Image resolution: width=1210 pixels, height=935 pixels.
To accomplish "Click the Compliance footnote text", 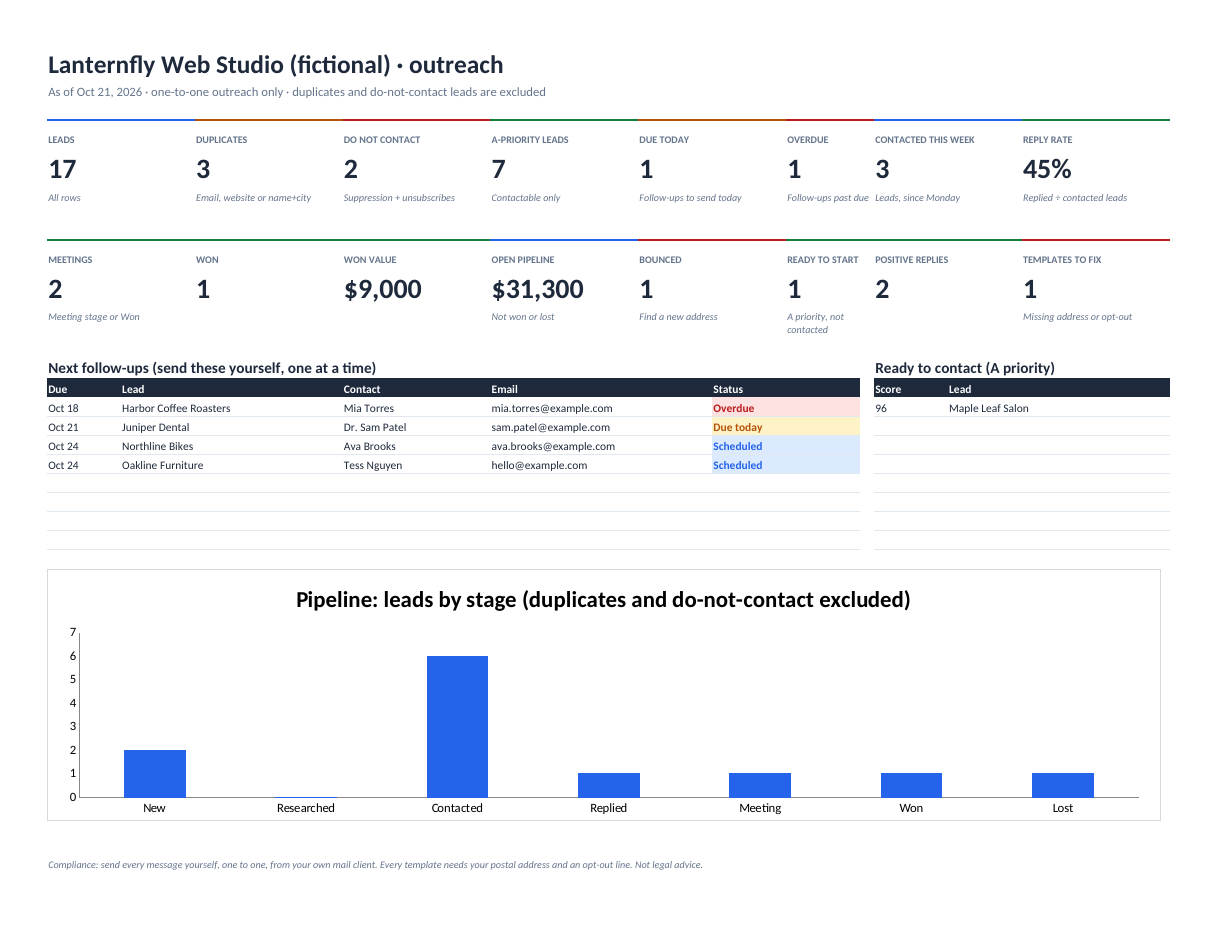I will 375,865.
